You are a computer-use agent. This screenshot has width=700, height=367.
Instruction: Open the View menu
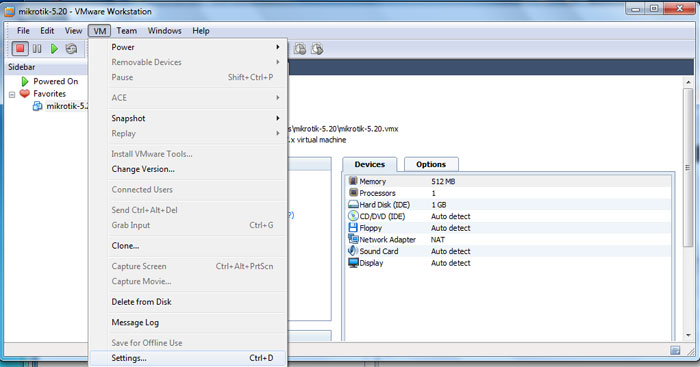pos(74,31)
